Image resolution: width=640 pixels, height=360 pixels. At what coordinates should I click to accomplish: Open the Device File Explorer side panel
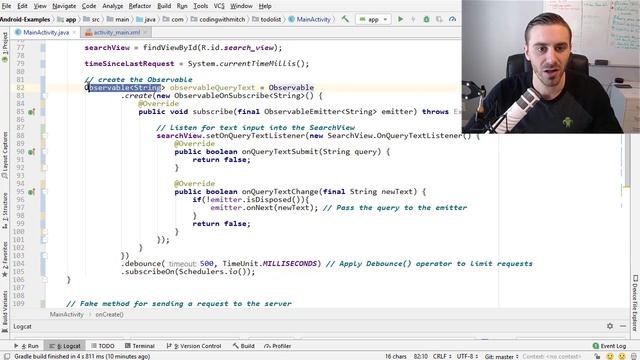635,303
